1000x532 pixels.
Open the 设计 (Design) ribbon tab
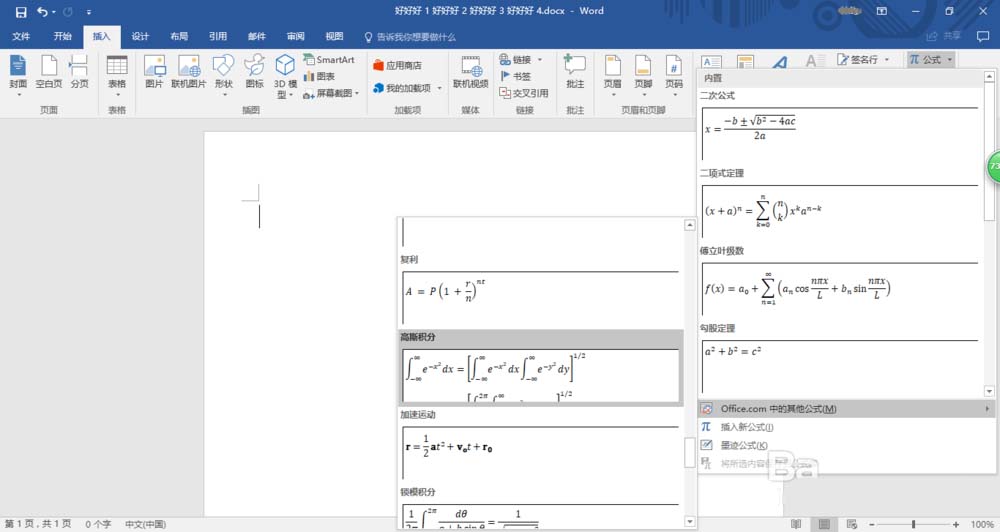140,36
